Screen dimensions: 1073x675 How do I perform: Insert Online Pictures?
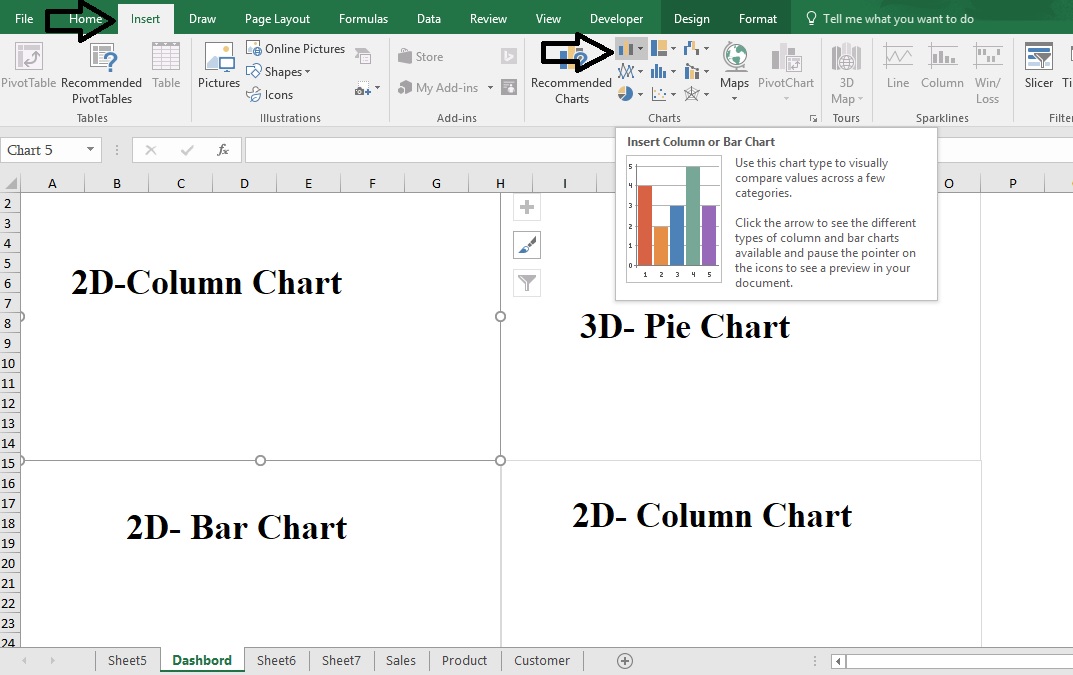click(296, 49)
